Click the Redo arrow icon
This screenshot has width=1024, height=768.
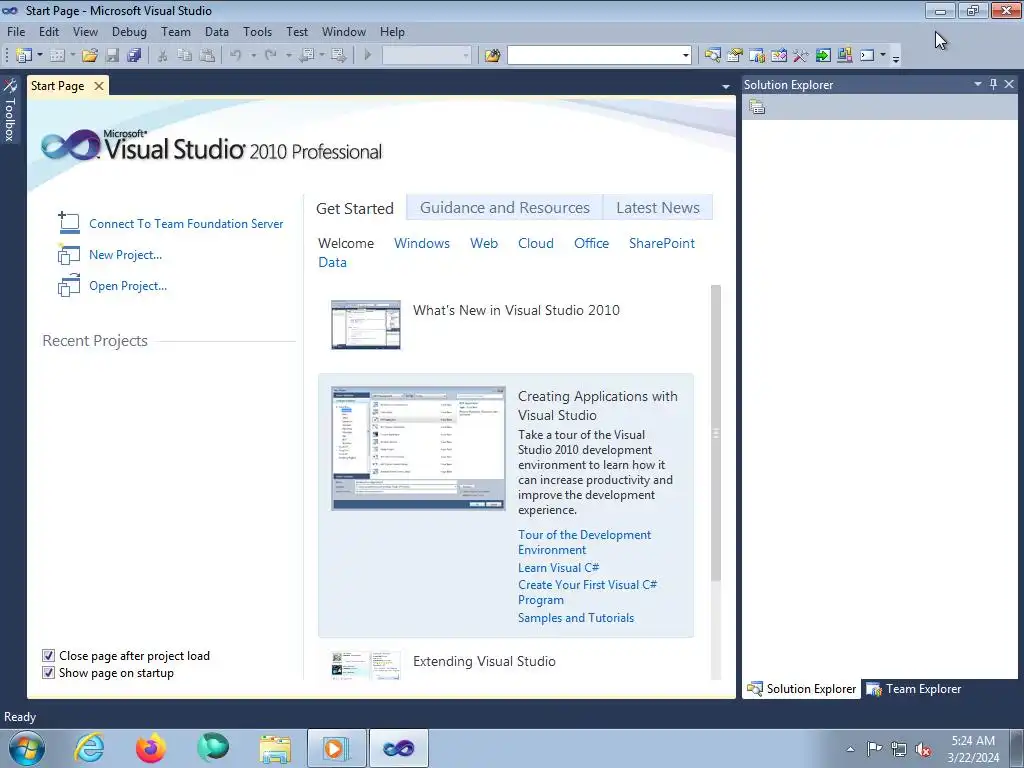tap(270, 56)
